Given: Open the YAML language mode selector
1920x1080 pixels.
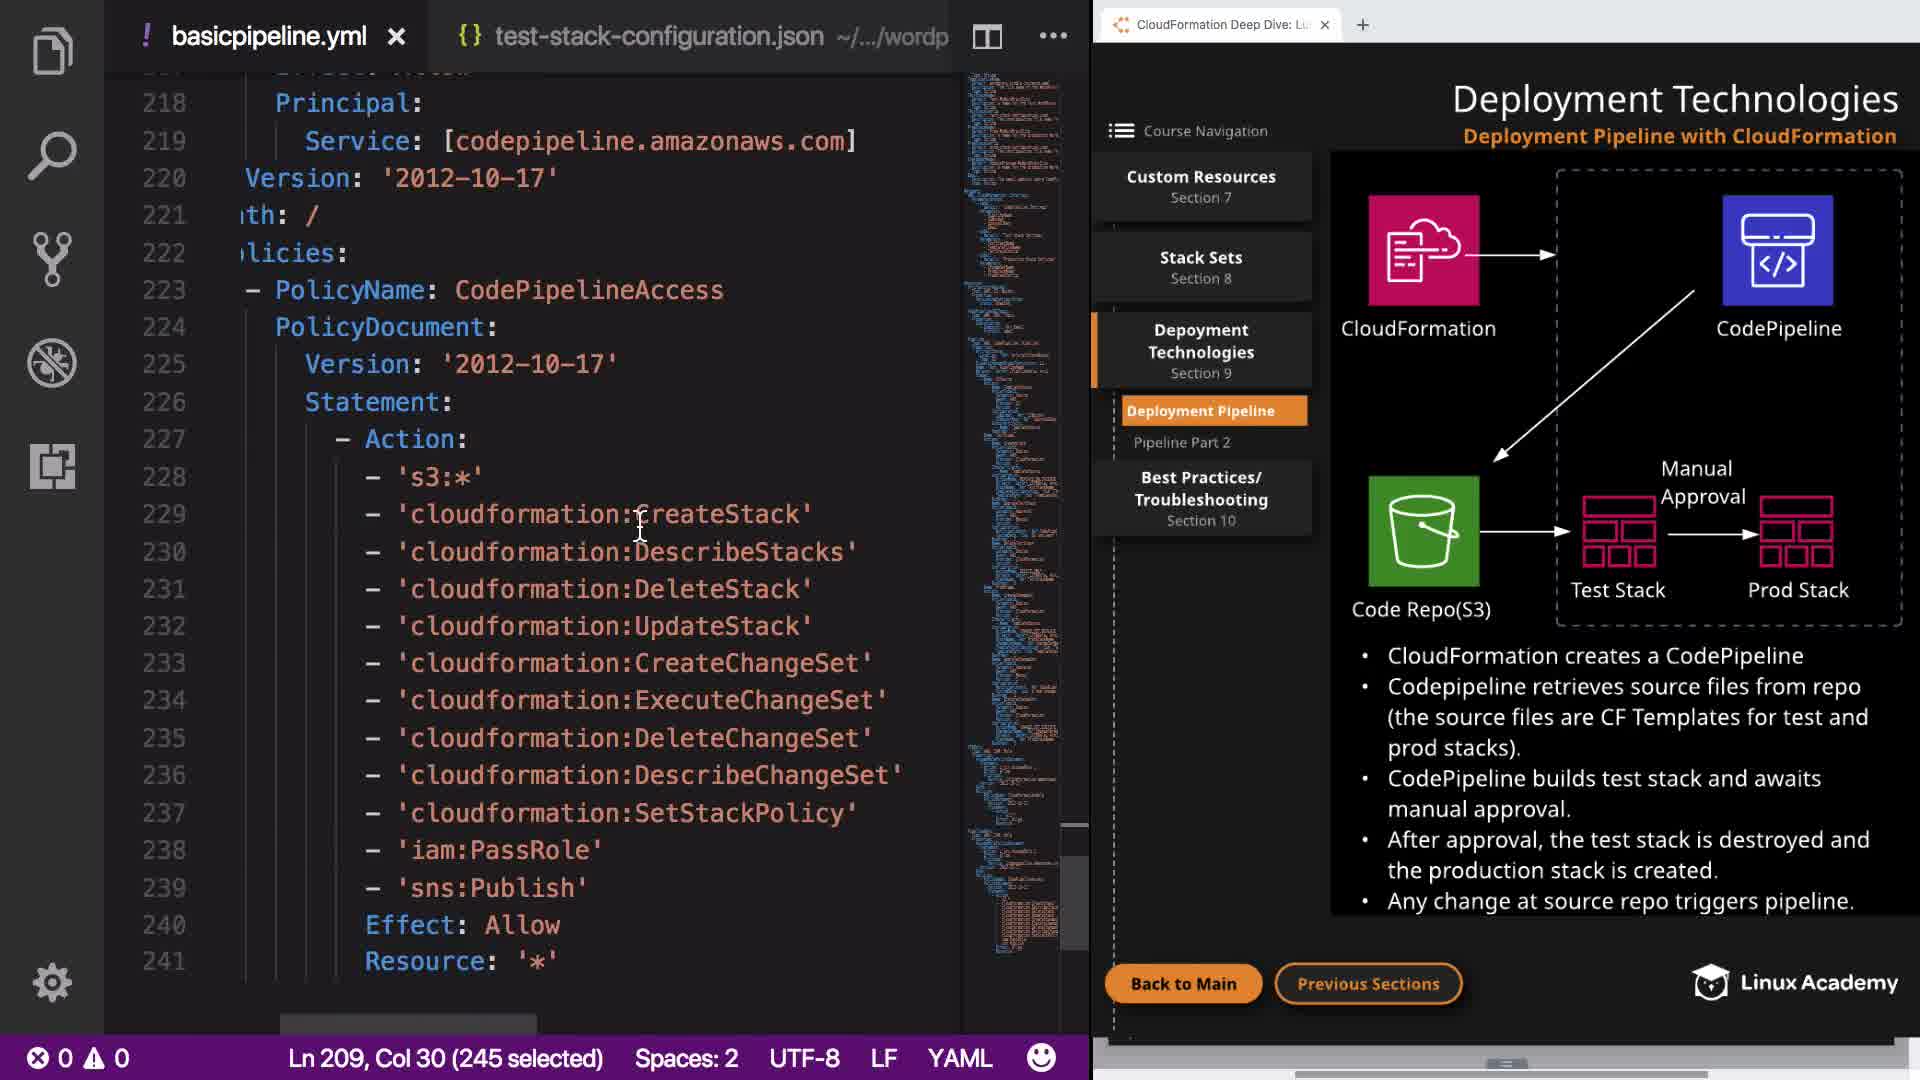Looking at the screenshot, I should point(959,1058).
